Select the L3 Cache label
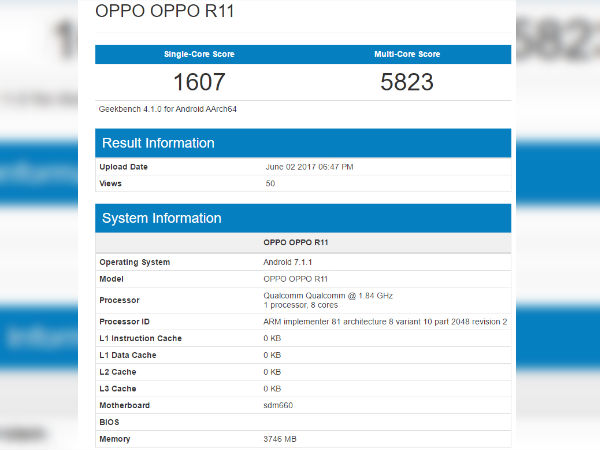 (x=118, y=389)
